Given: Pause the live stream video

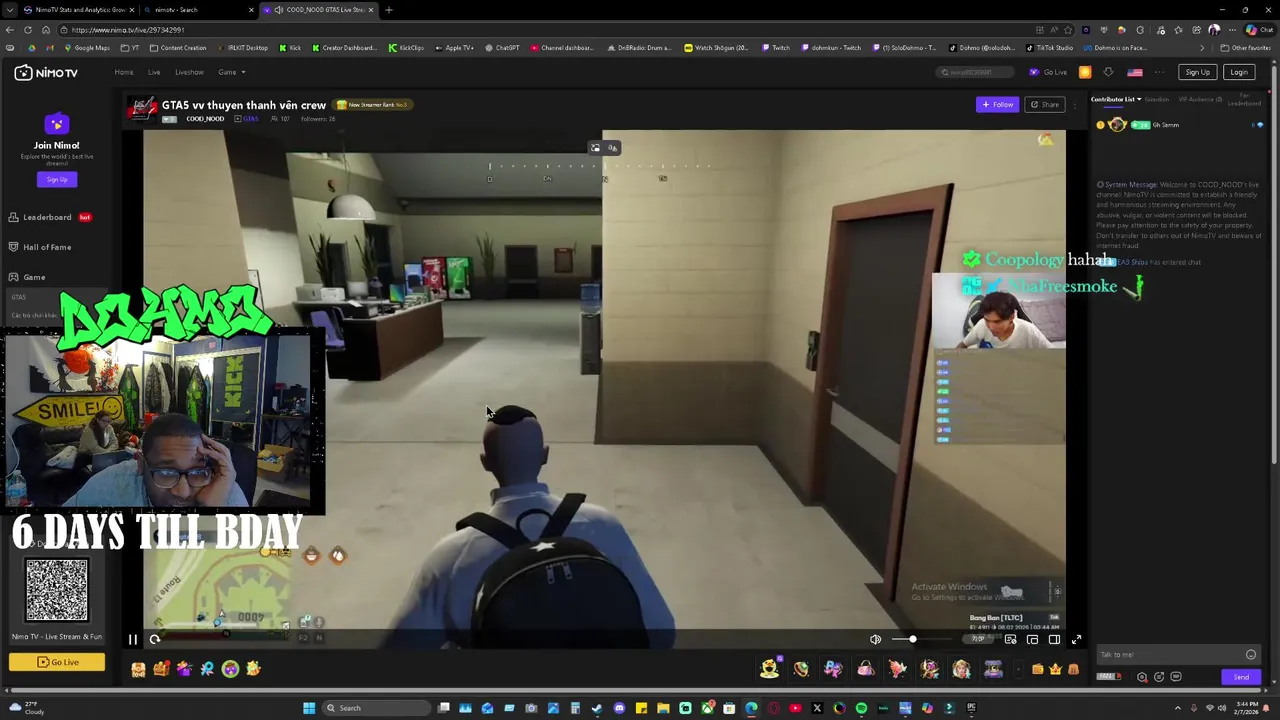Looking at the screenshot, I should click(132, 639).
